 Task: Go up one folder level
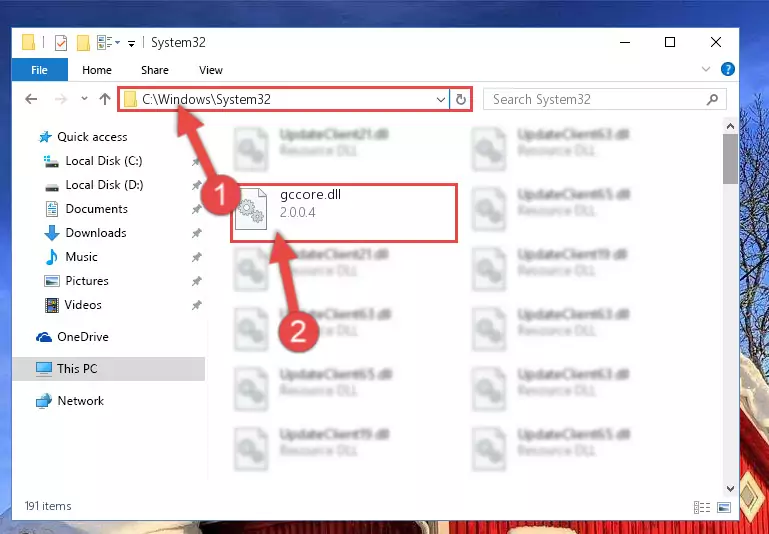[x=104, y=100]
